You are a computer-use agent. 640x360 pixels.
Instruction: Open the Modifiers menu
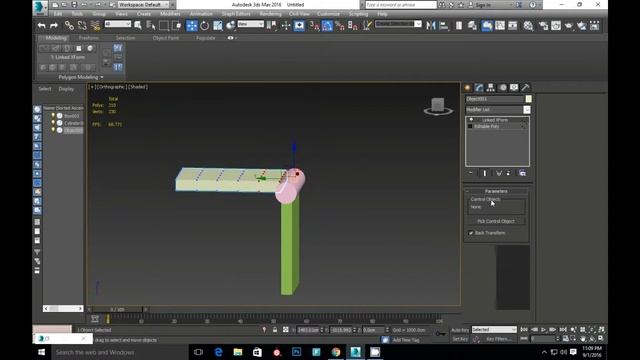tap(170, 14)
